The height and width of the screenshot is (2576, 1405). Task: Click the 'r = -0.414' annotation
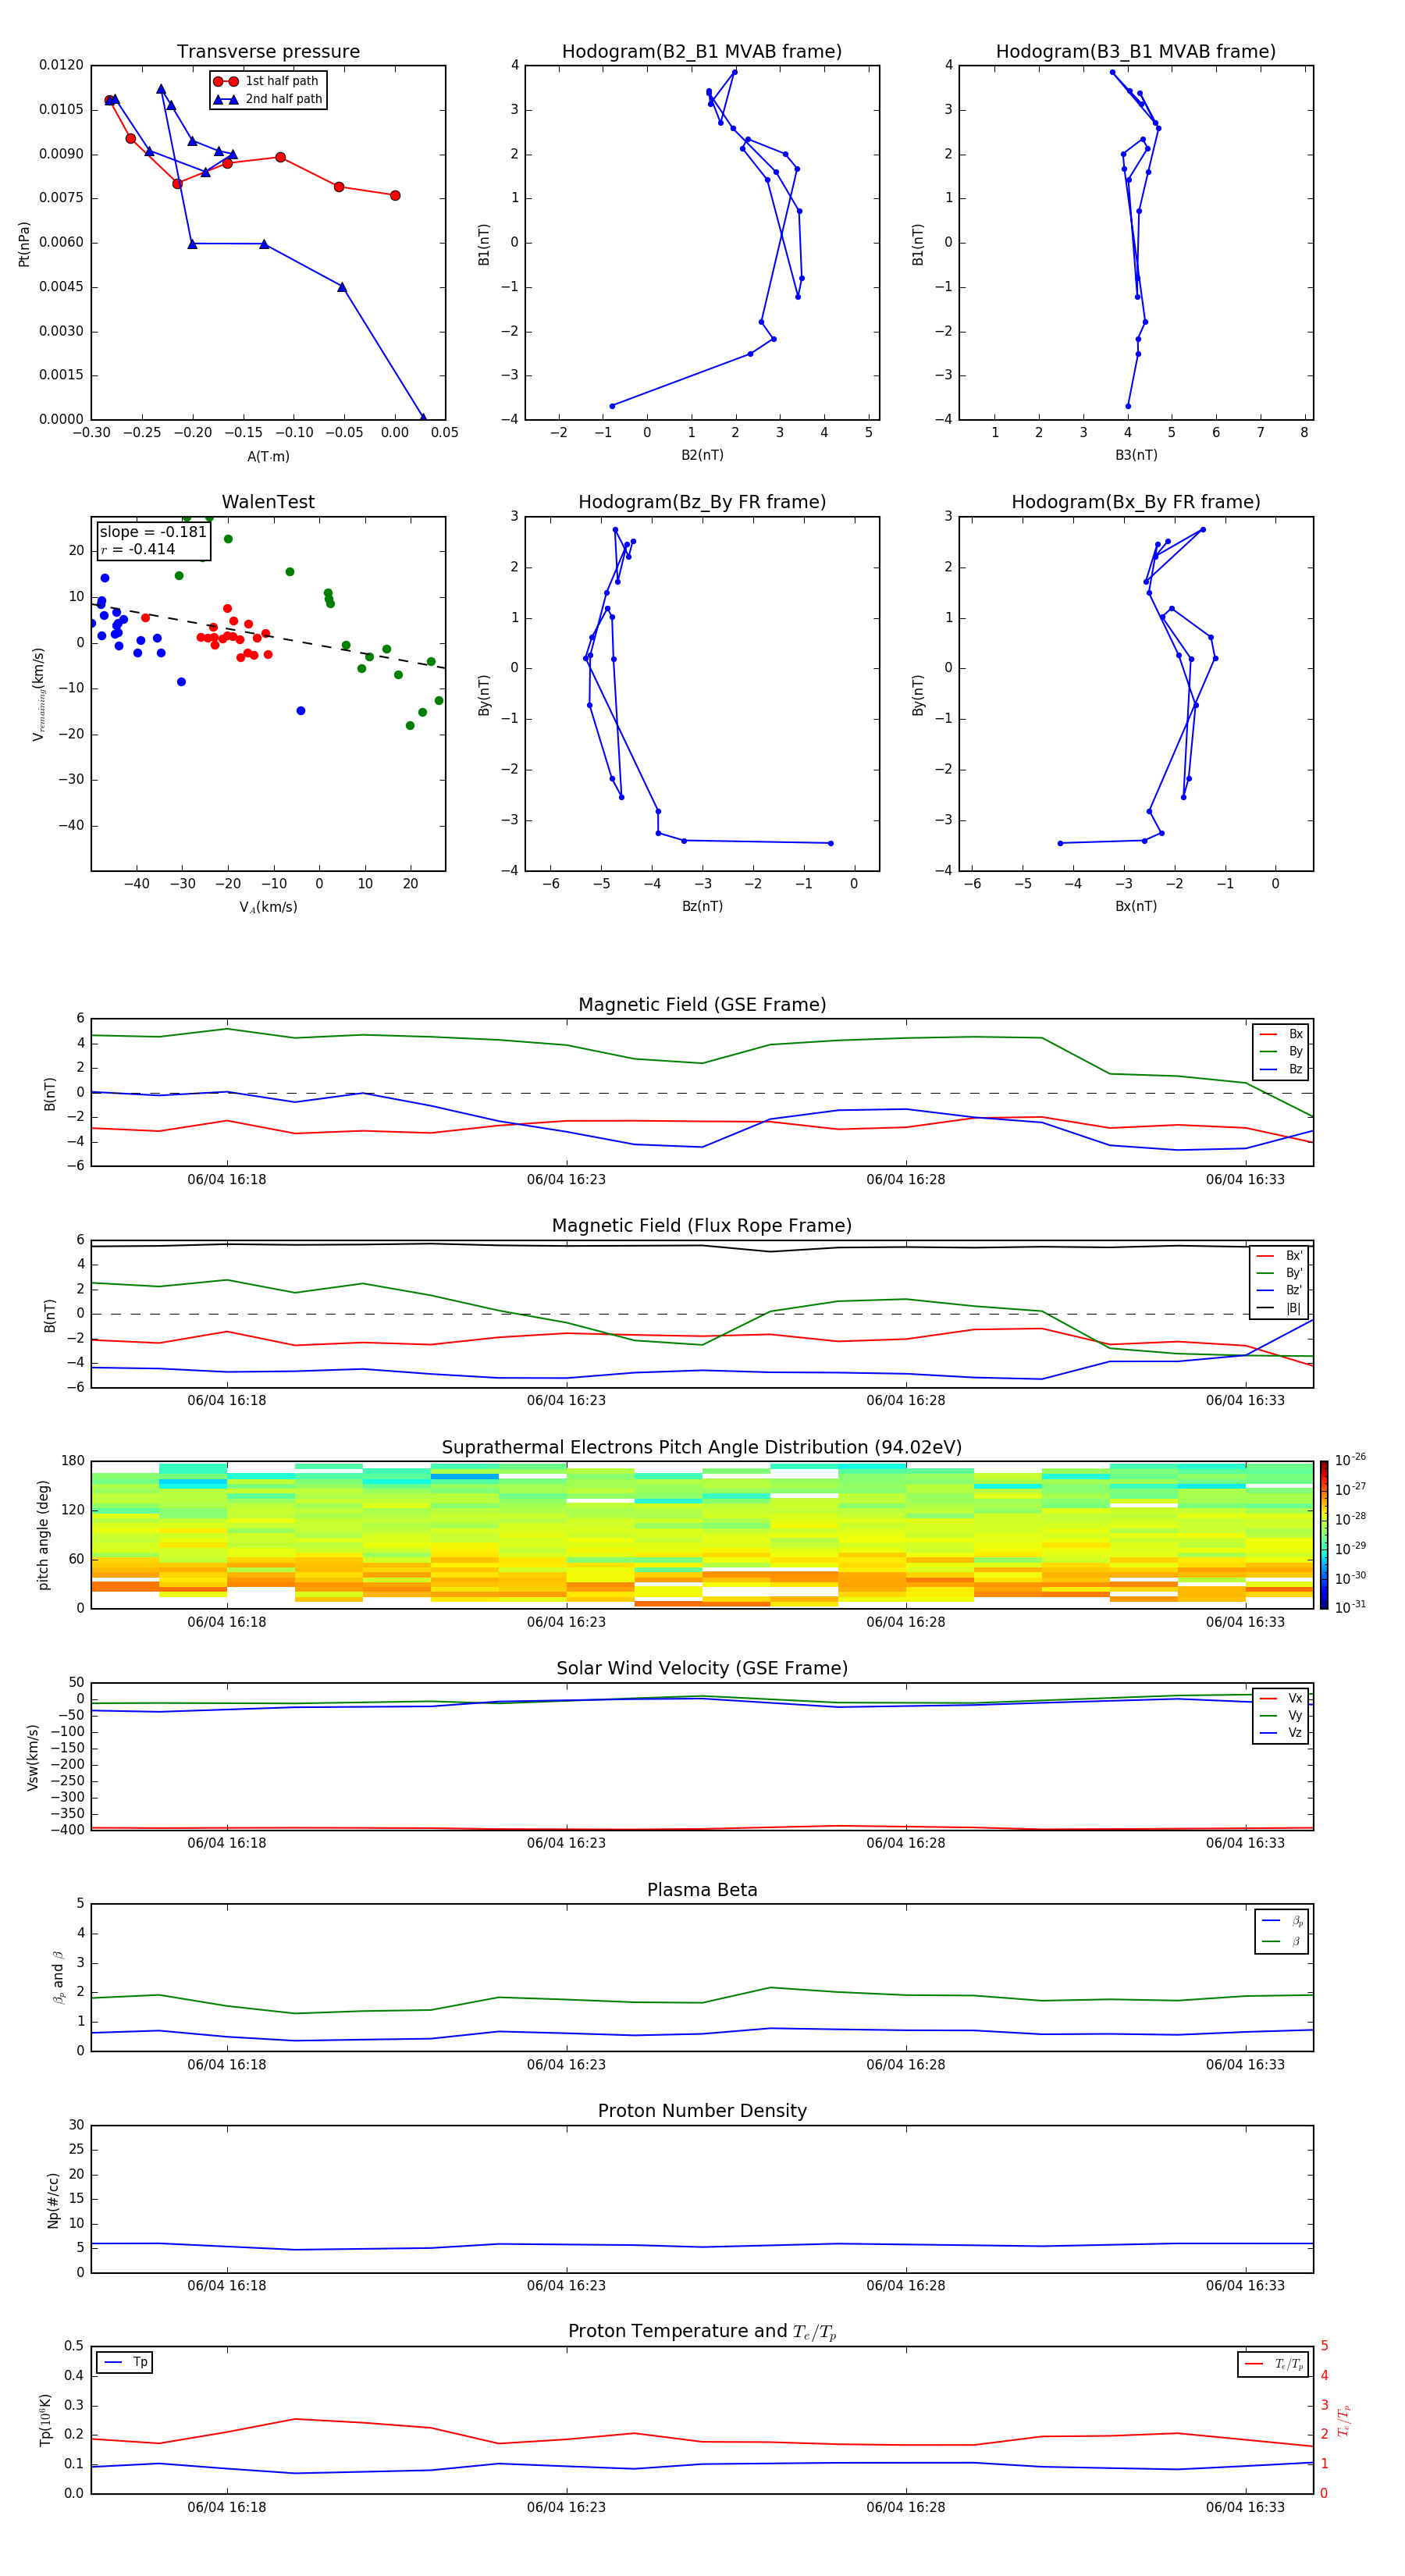138,549
